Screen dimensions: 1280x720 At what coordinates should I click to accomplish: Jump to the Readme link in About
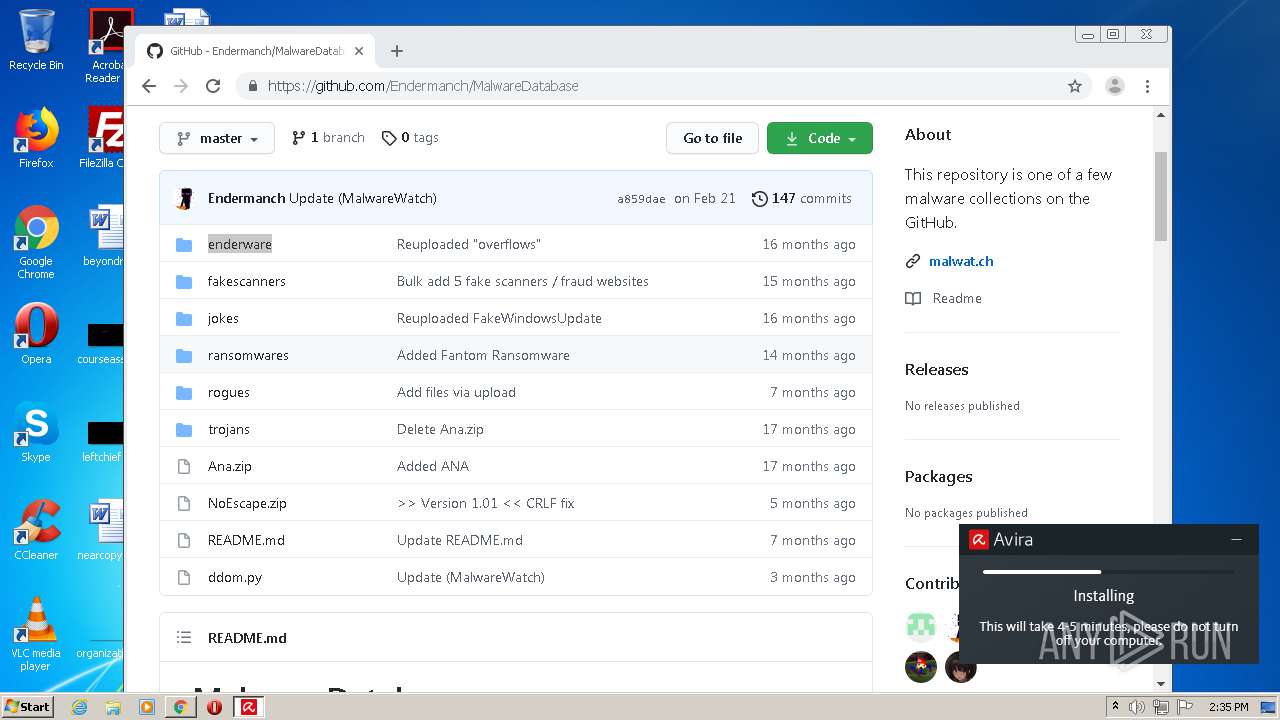pyautogui.click(x=957, y=298)
